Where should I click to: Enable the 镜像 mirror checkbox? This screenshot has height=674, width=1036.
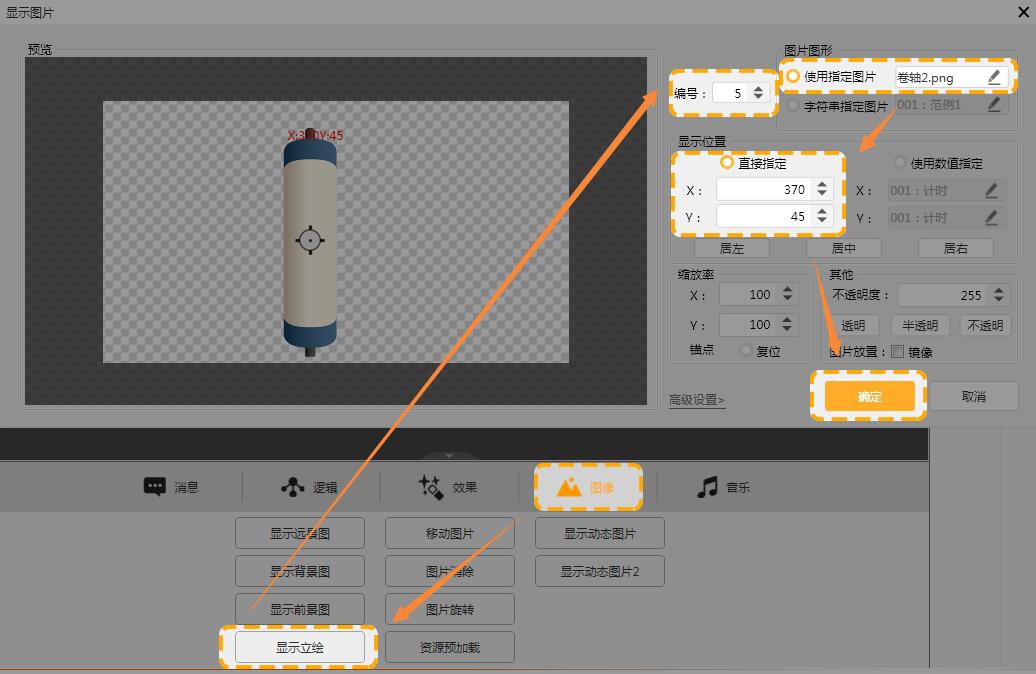[x=897, y=352]
